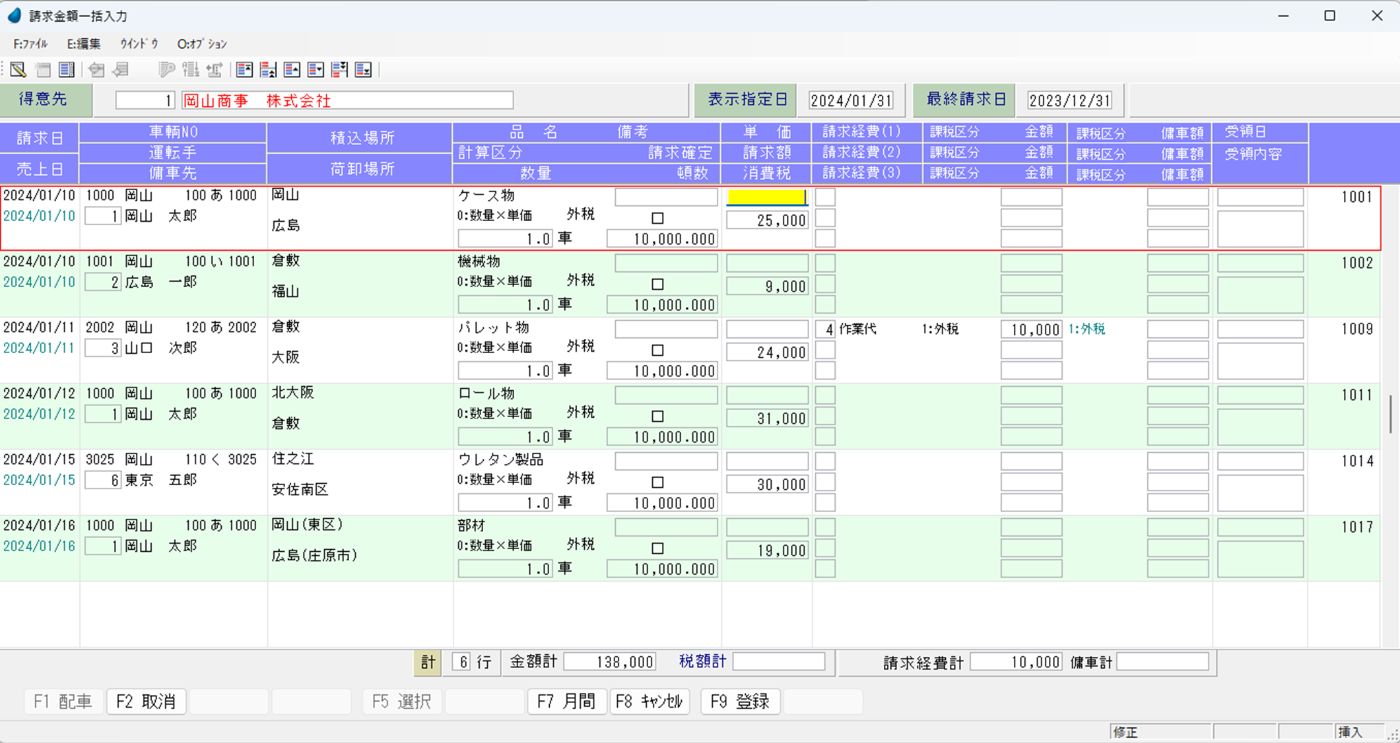Open the E:編集 menu
The height and width of the screenshot is (743, 1400).
83,44
